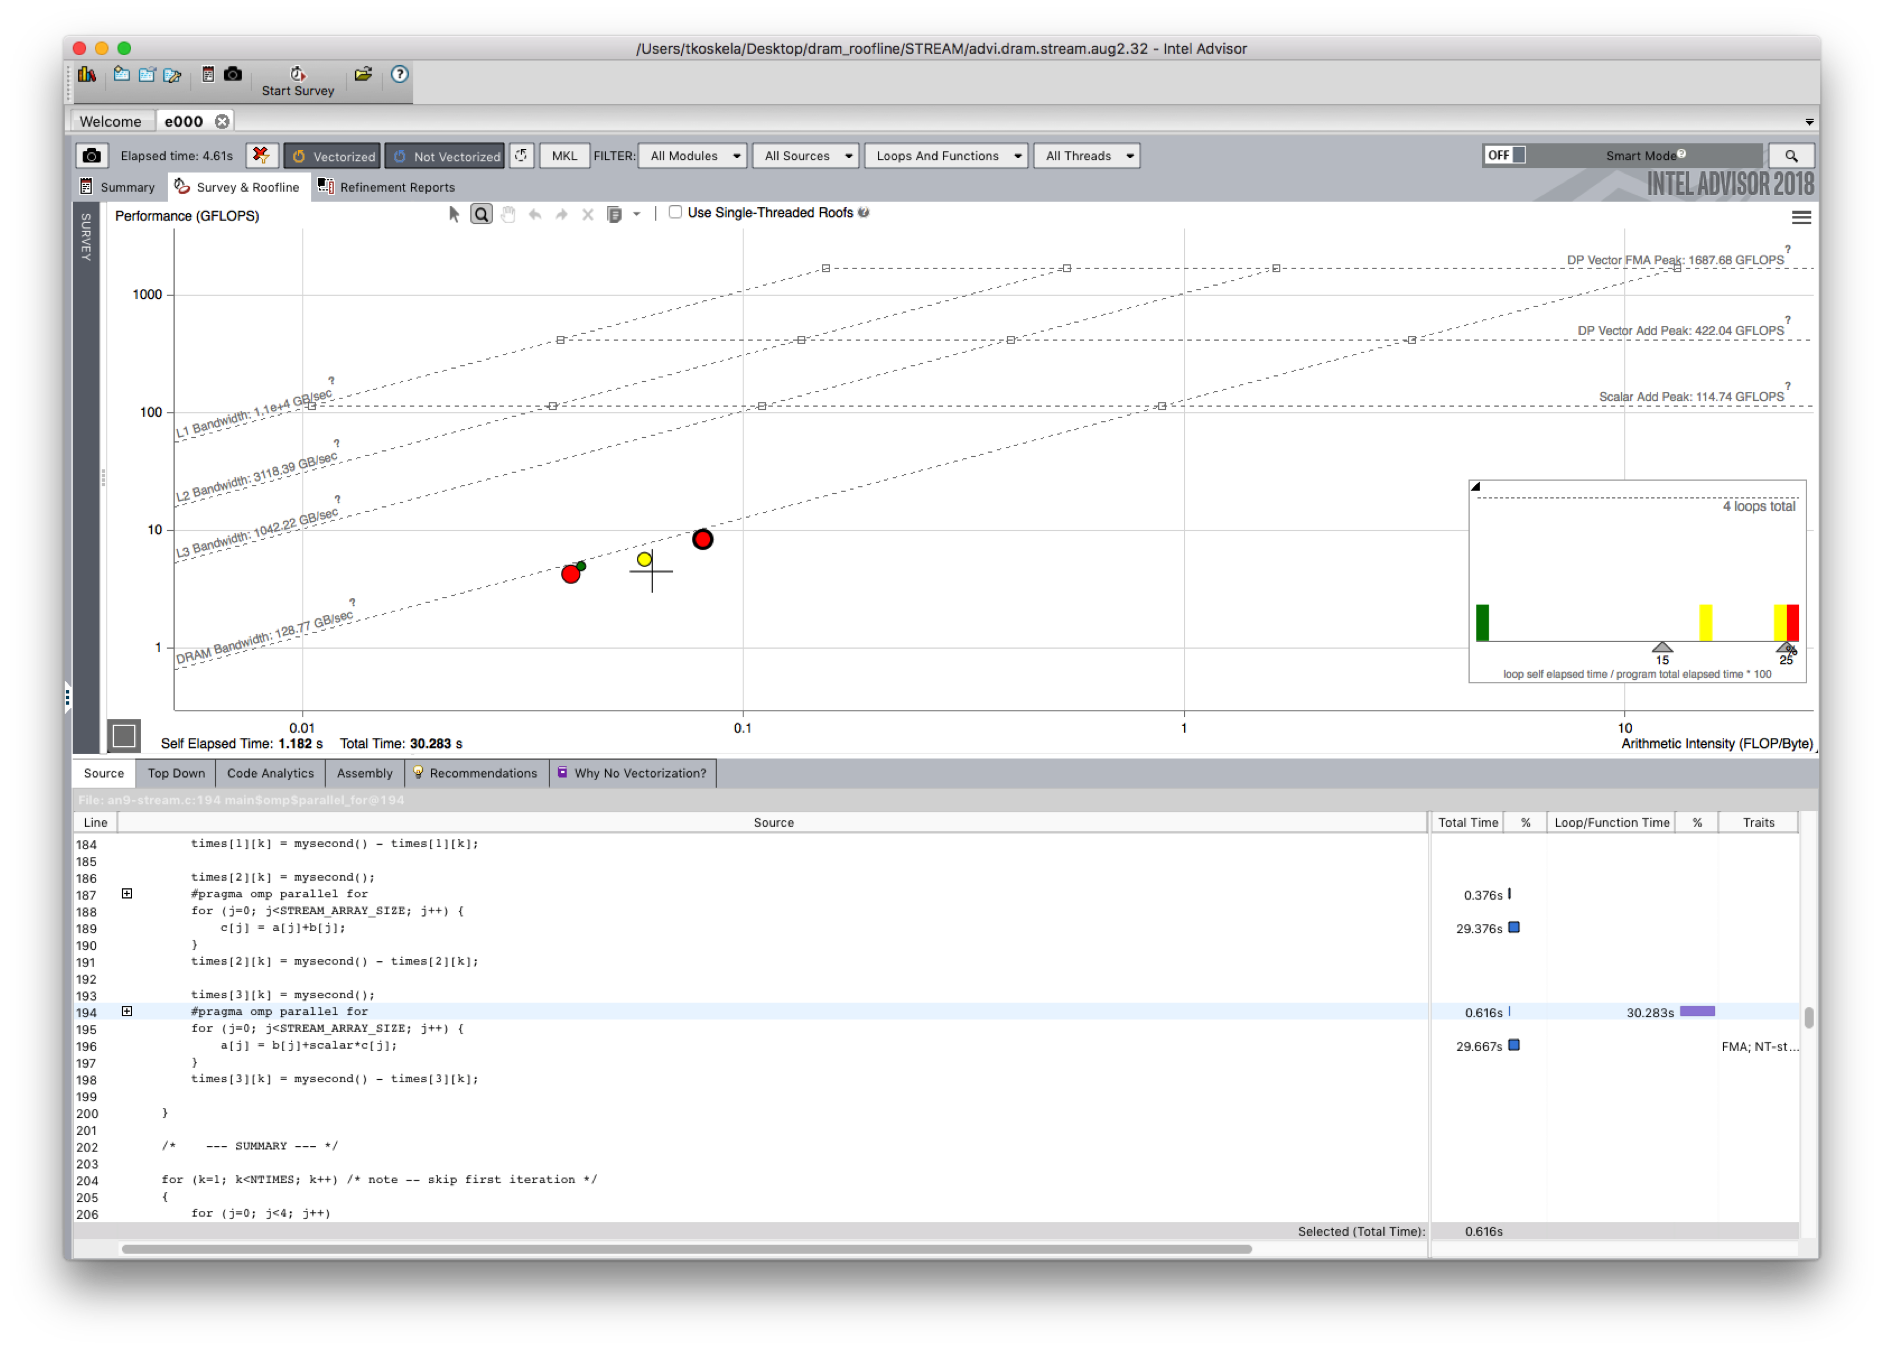
Task: Collapse the loops histogram using the corner triangle
Action: 1476,487
